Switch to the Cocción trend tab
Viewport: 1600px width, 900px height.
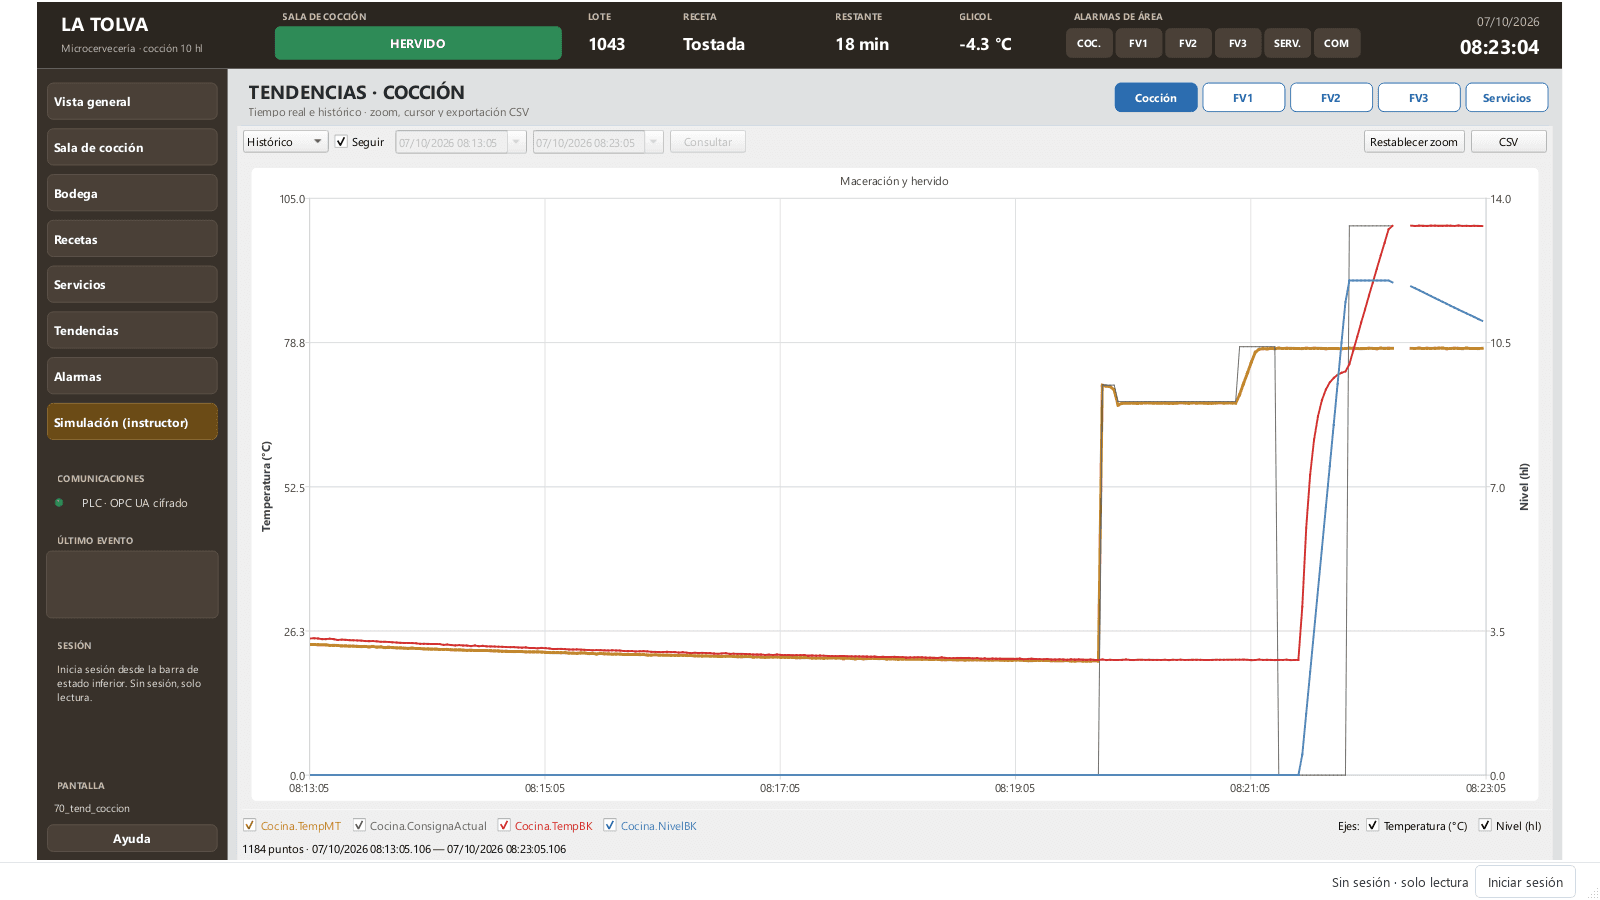click(x=1156, y=97)
